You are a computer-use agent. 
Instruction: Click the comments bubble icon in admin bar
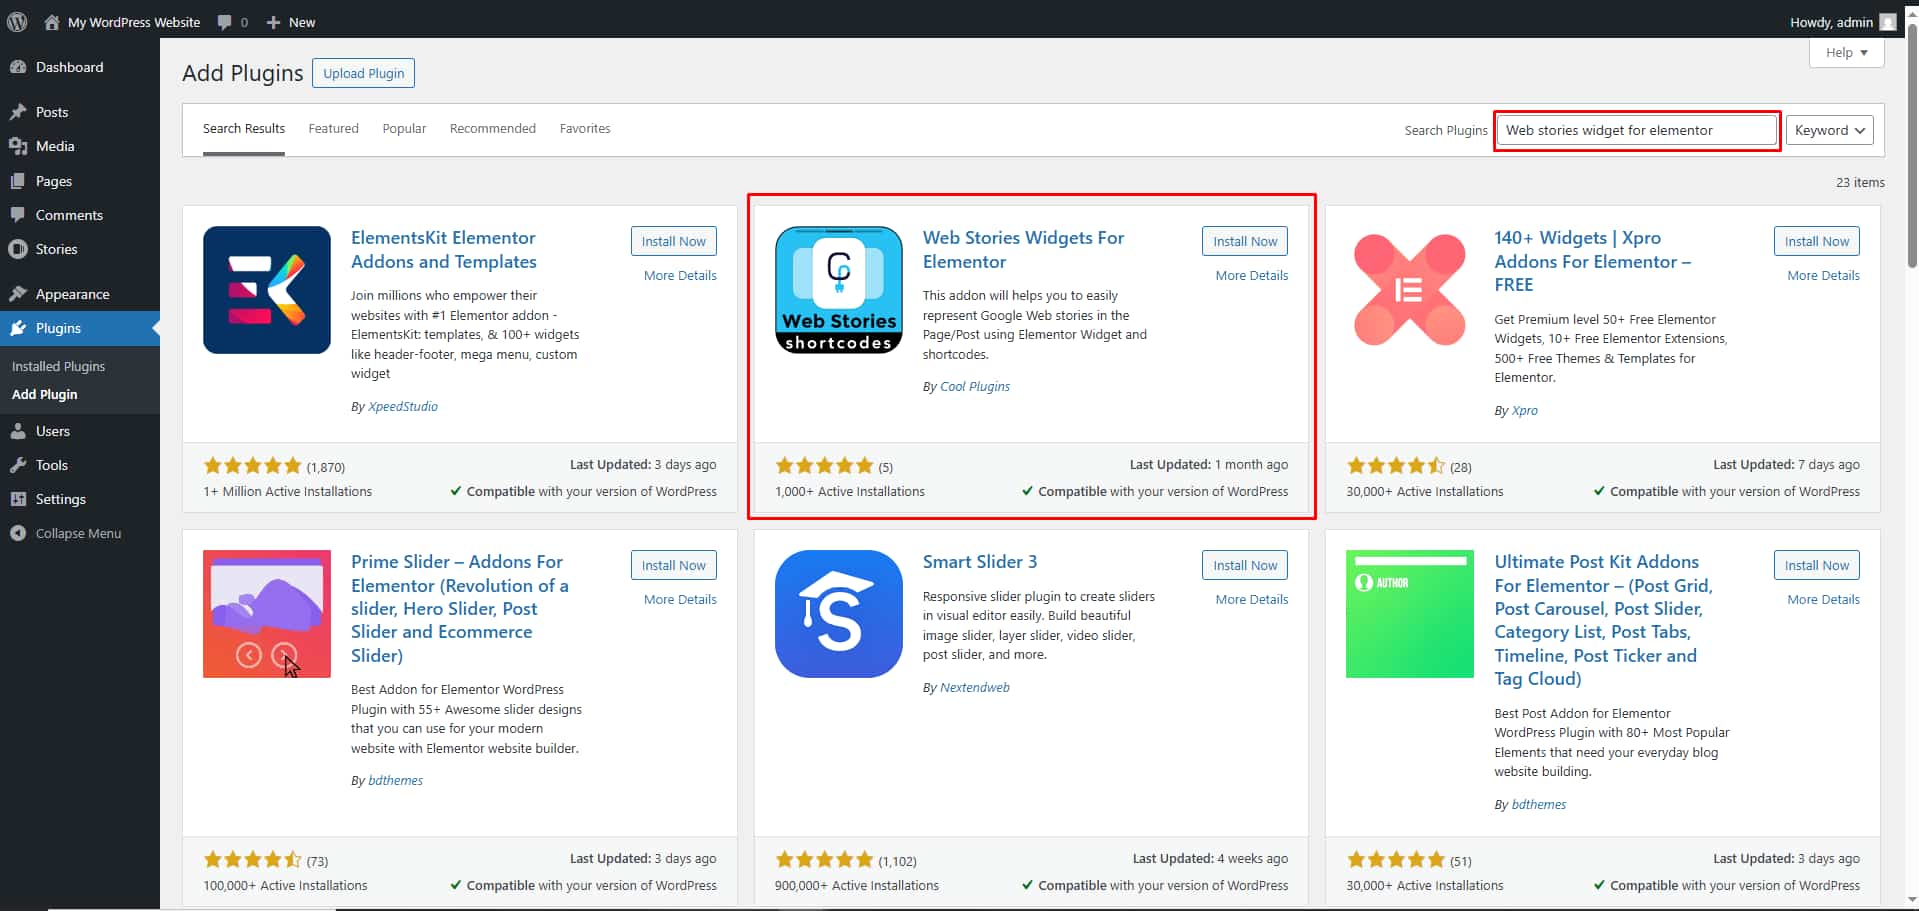[x=225, y=22]
